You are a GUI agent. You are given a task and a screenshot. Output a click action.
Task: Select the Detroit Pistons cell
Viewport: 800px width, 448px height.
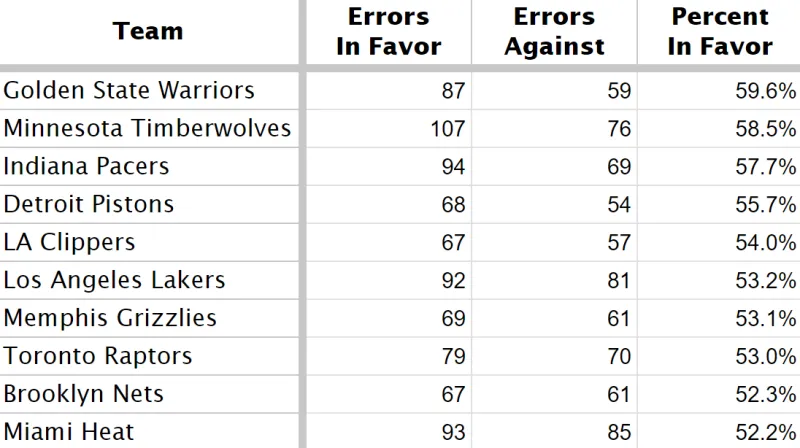tap(89, 205)
